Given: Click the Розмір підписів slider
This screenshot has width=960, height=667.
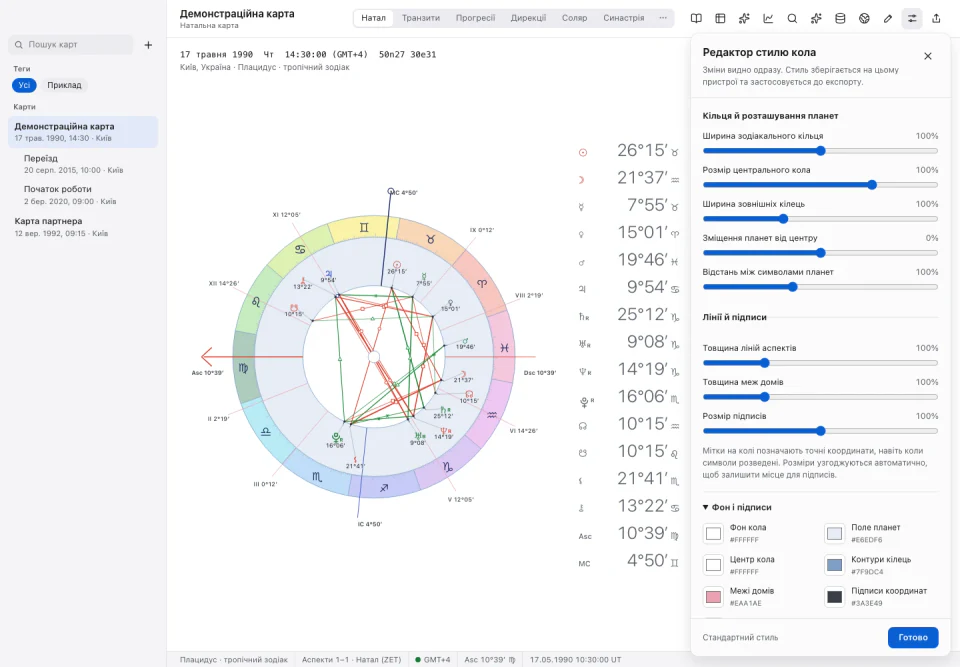Looking at the screenshot, I should point(820,431).
